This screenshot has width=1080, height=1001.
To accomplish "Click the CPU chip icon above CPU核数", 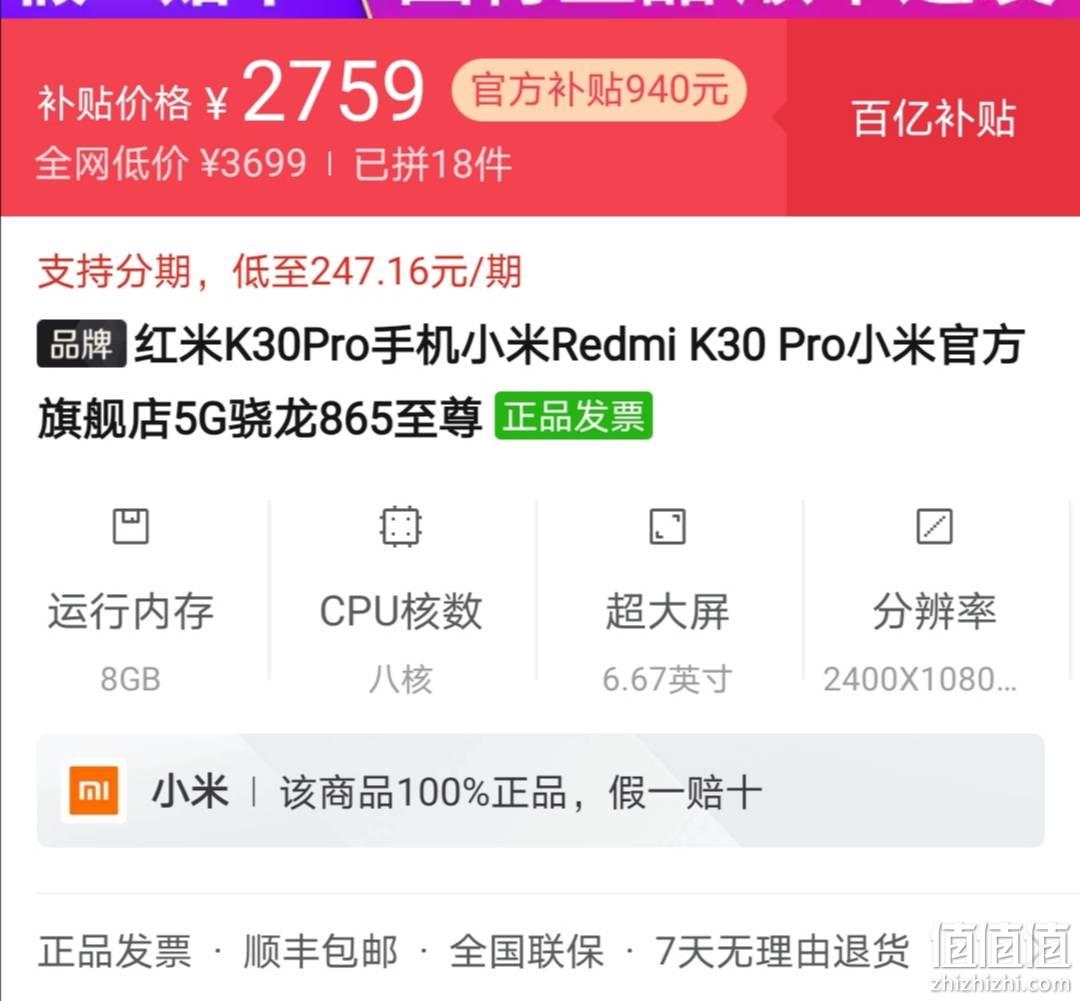I will pos(400,526).
